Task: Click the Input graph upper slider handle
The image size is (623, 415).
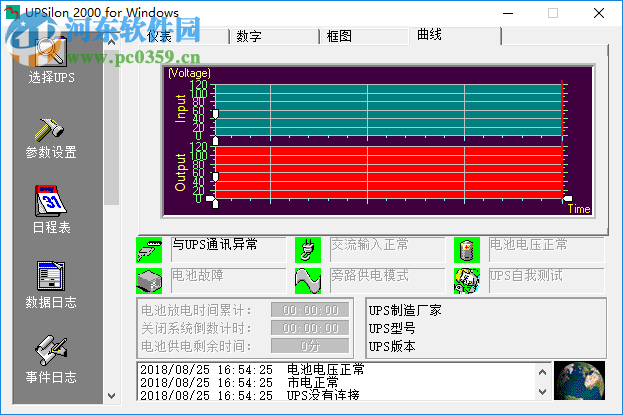Action: [x=215, y=114]
